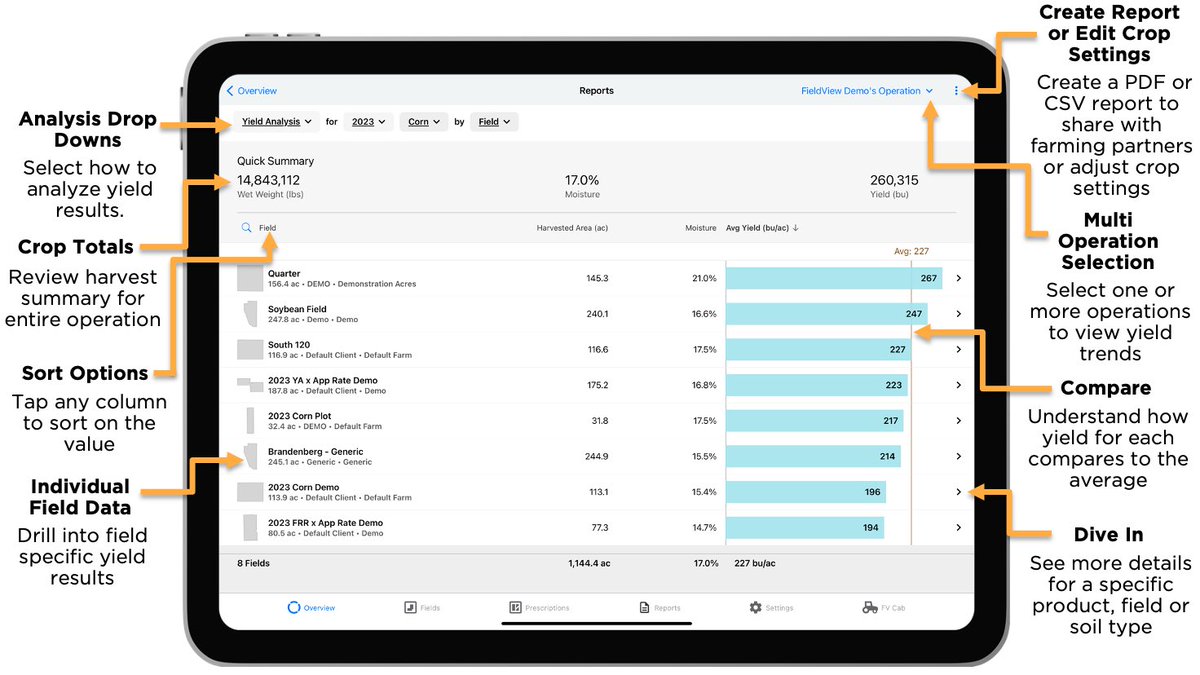Image resolution: width=1200 pixels, height=675 pixels.
Task: Switch to the Prescriptions bottom tab
Action: [x=539, y=608]
